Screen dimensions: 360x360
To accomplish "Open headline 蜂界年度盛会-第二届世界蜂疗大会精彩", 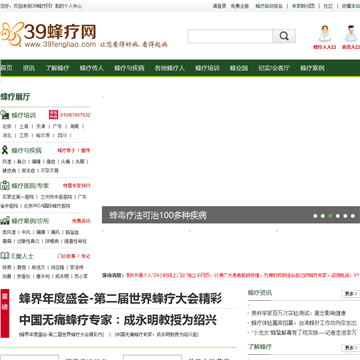I will 120,299.
